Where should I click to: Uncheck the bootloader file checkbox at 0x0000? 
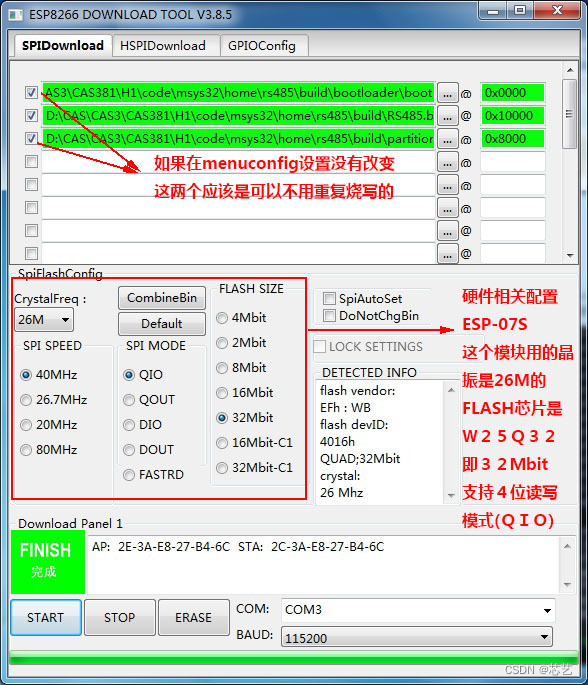pos(31,93)
